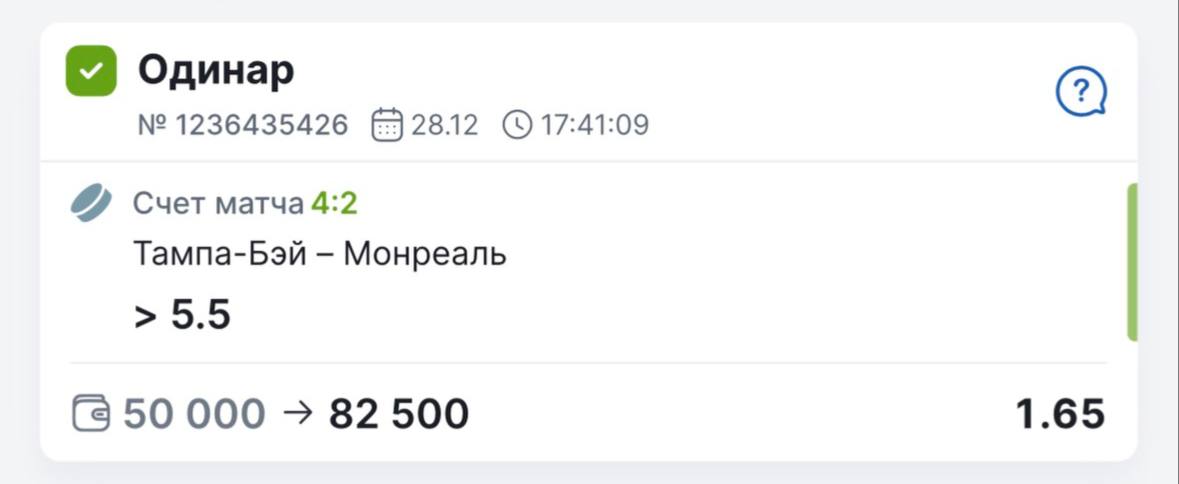Click the 1.65 odds value
This screenshot has width=1179, height=484.
(1060, 413)
